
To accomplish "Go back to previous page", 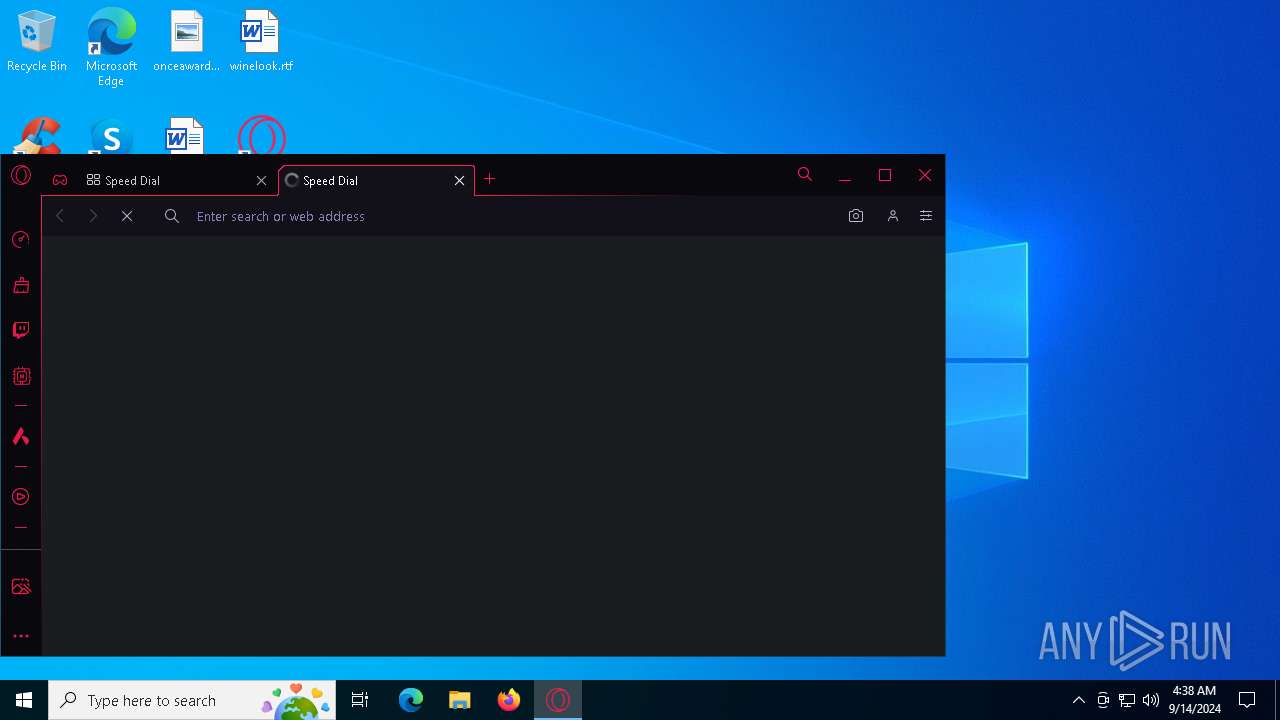I will click(60, 216).
